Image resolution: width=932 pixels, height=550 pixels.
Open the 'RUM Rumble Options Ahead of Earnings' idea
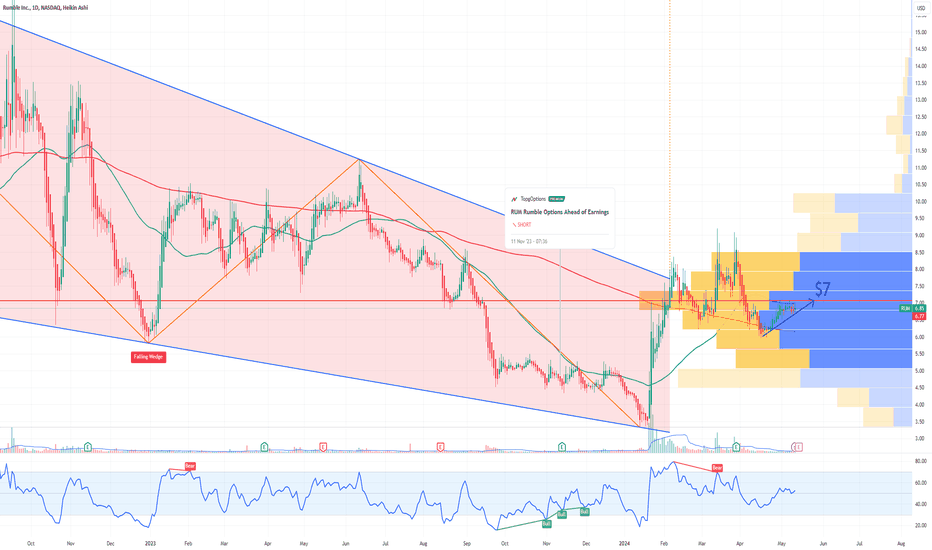pyautogui.click(x=559, y=212)
